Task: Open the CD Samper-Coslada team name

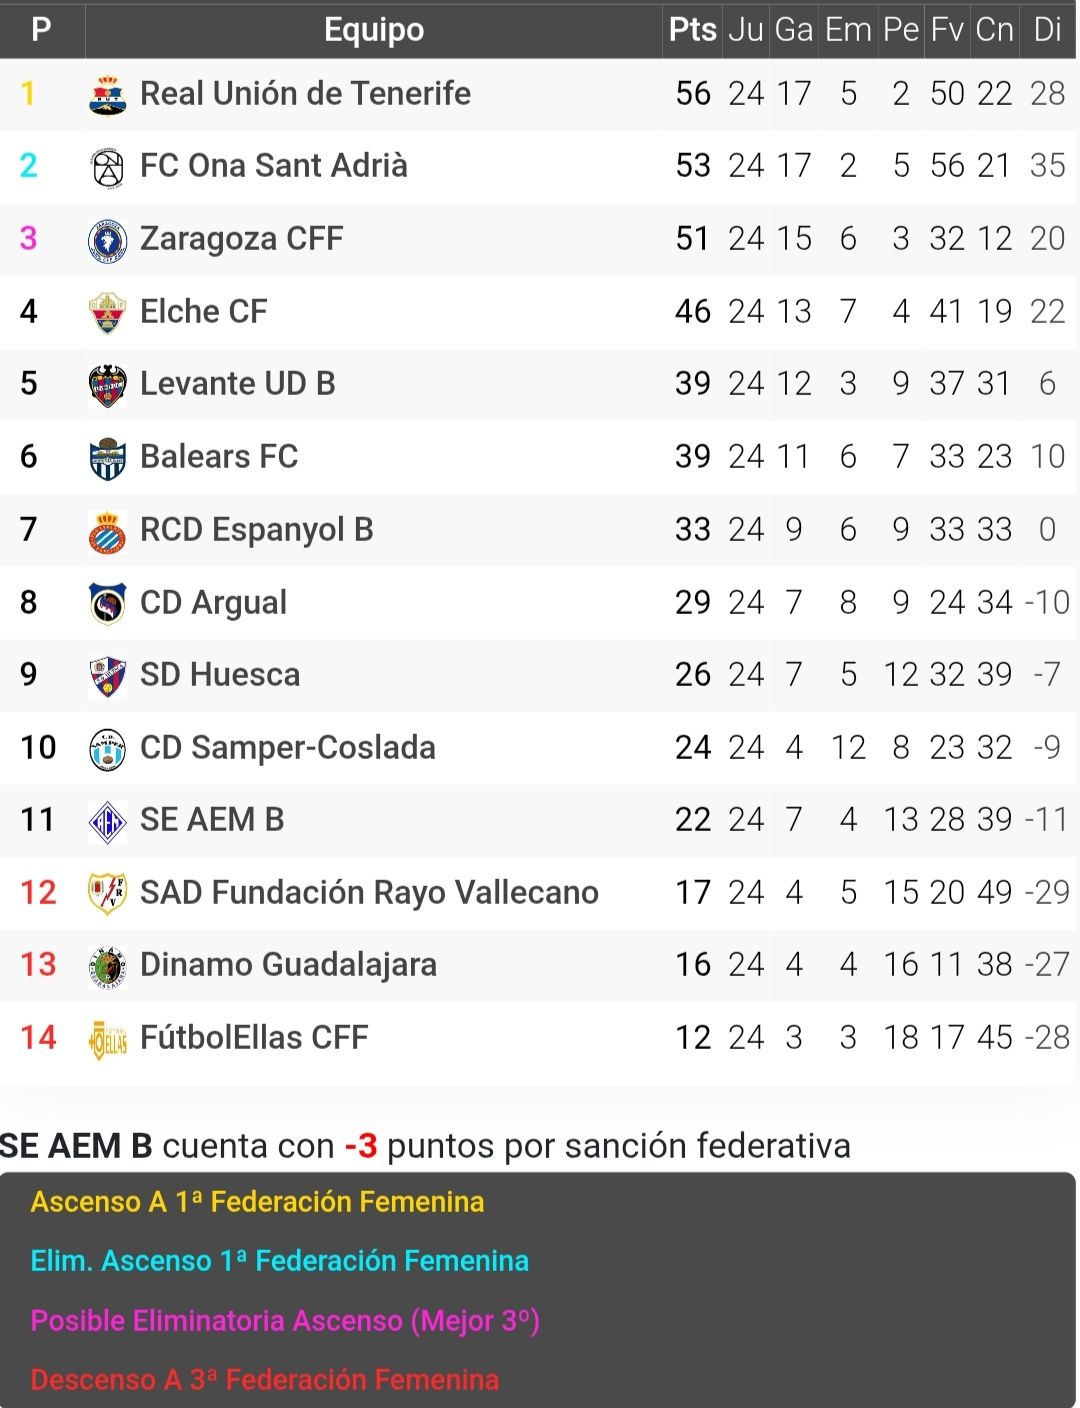Action: 288,747
